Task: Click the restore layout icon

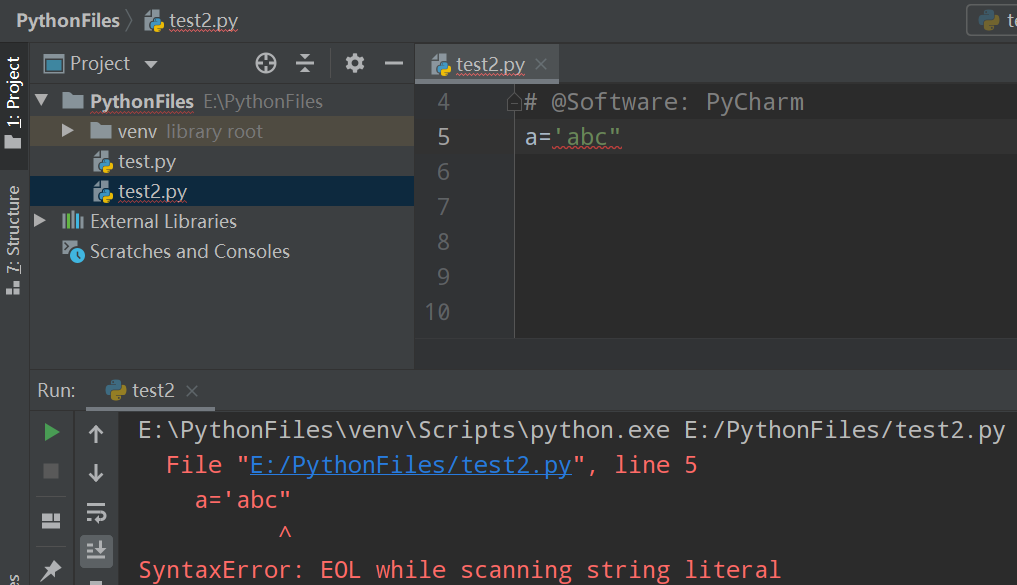Action: 51,521
